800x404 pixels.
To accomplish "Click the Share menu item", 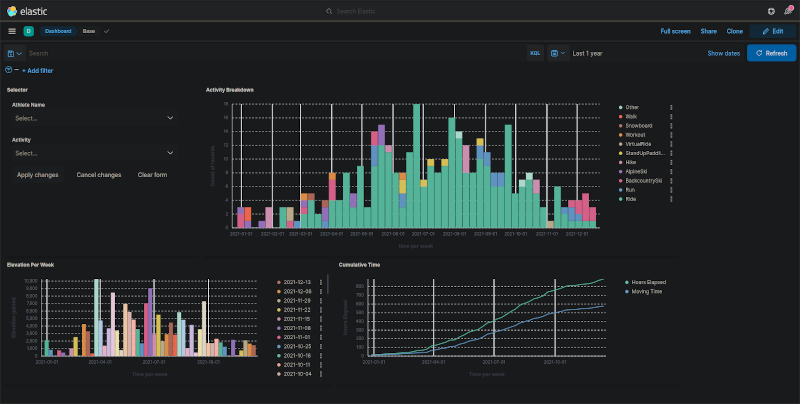I will pos(708,31).
